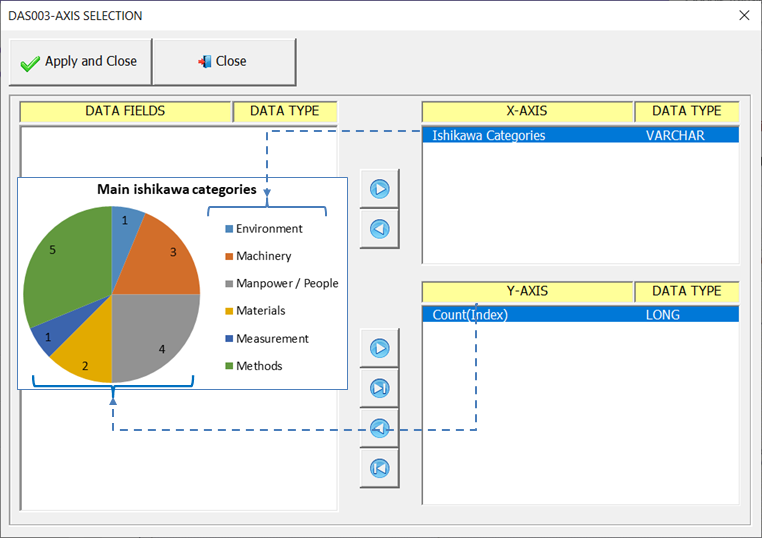This screenshot has width=762, height=538.
Task: Click the VARCHAR data type cell
Action: click(x=675, y=135)
